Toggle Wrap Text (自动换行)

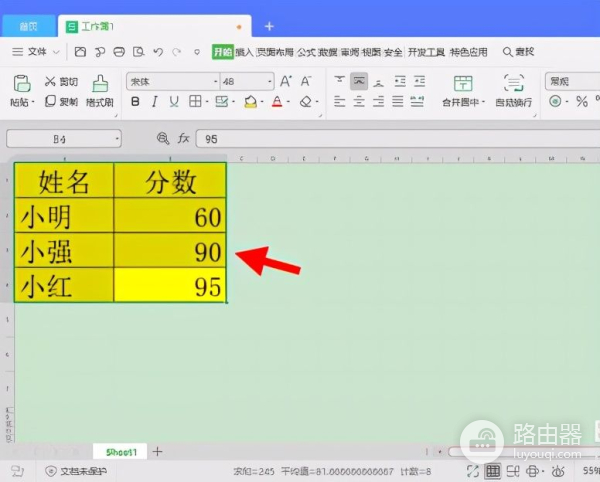[514, 91]
